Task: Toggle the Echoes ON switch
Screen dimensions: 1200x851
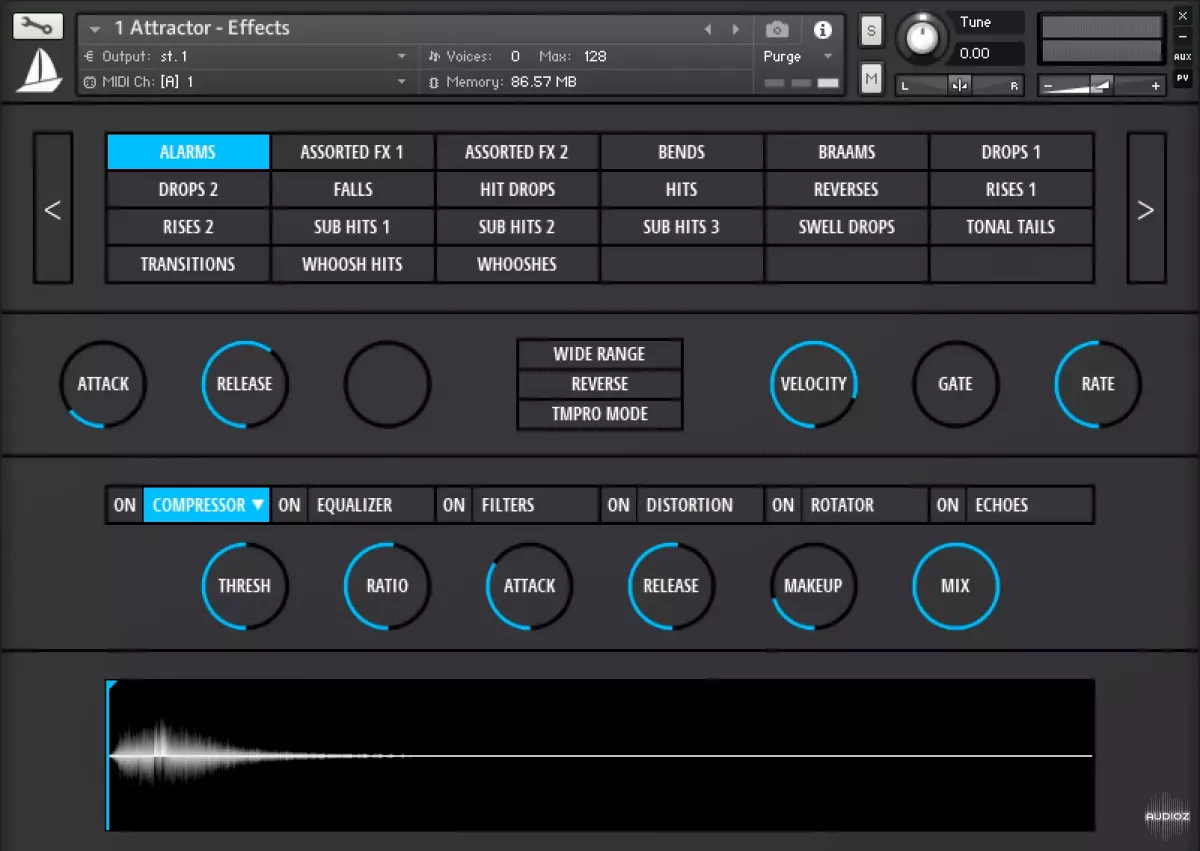Action: point(947,505)
